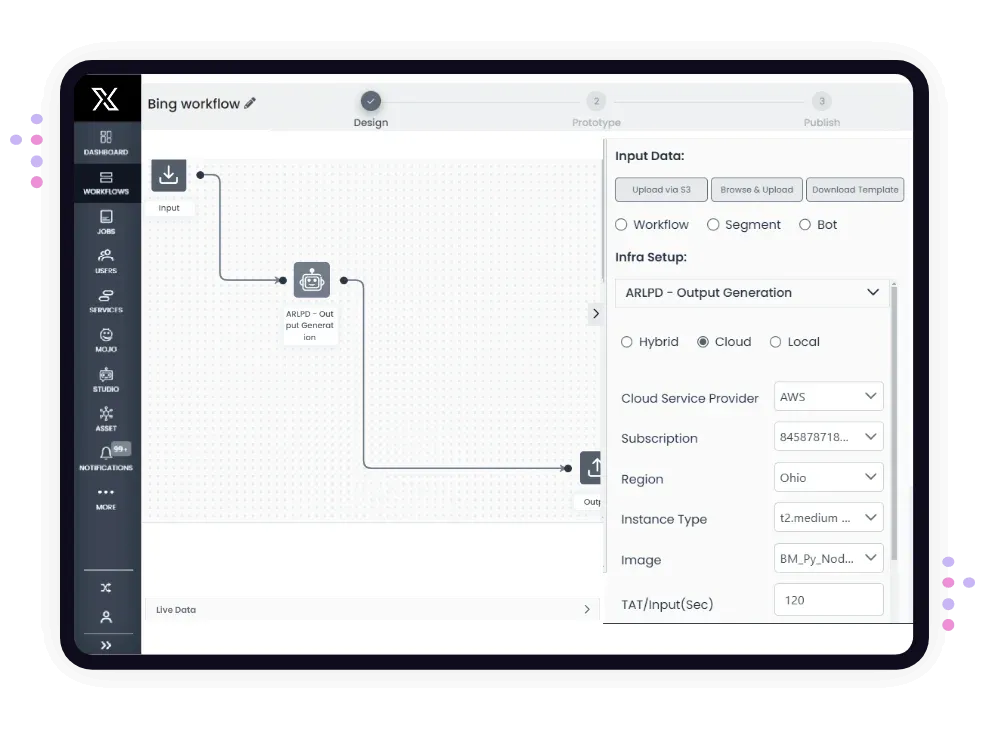This screenshot has width=989, height=730.
Task: Collapse the right panel with arrow
Action: click(x=595, y=314)
